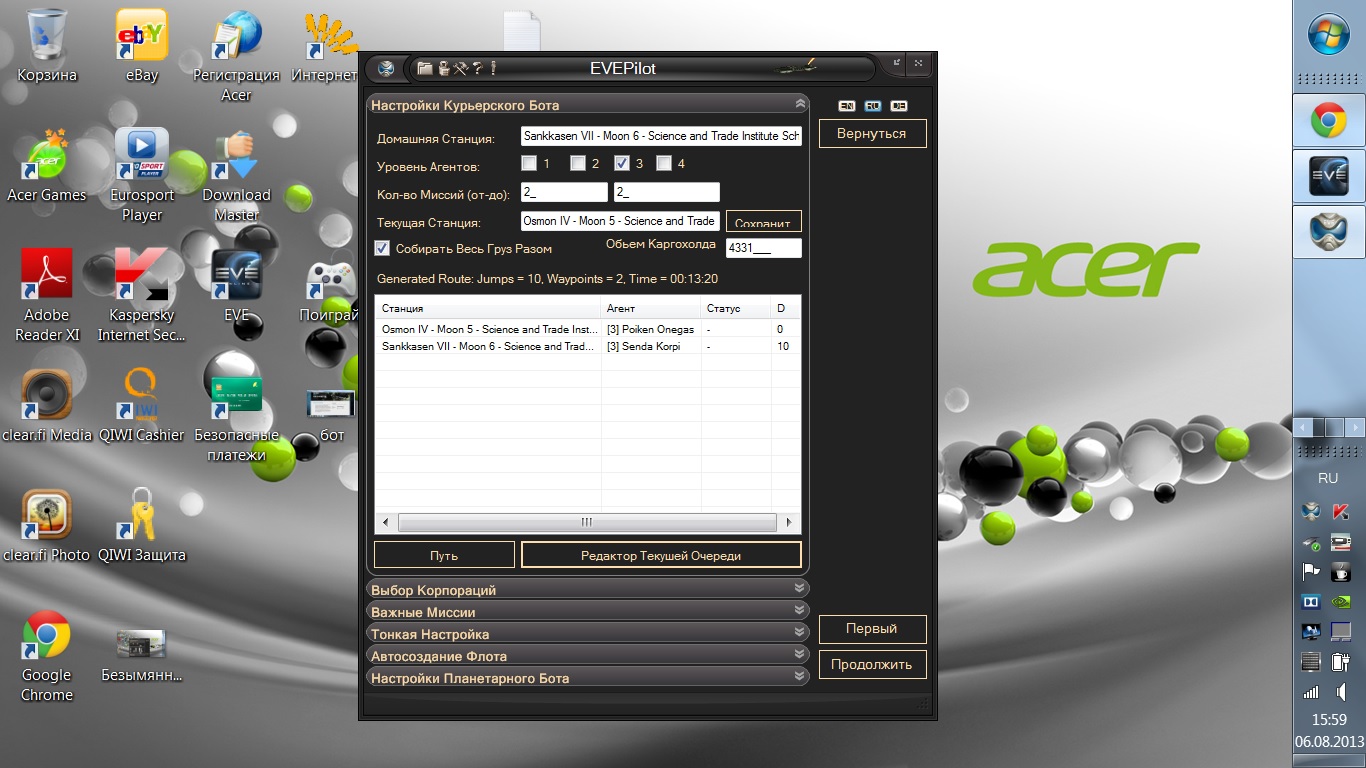The height and width of the screenshot is (768, 1366).
Task: Enable agent level 2 checkbox
Action: tap(578, 163)
